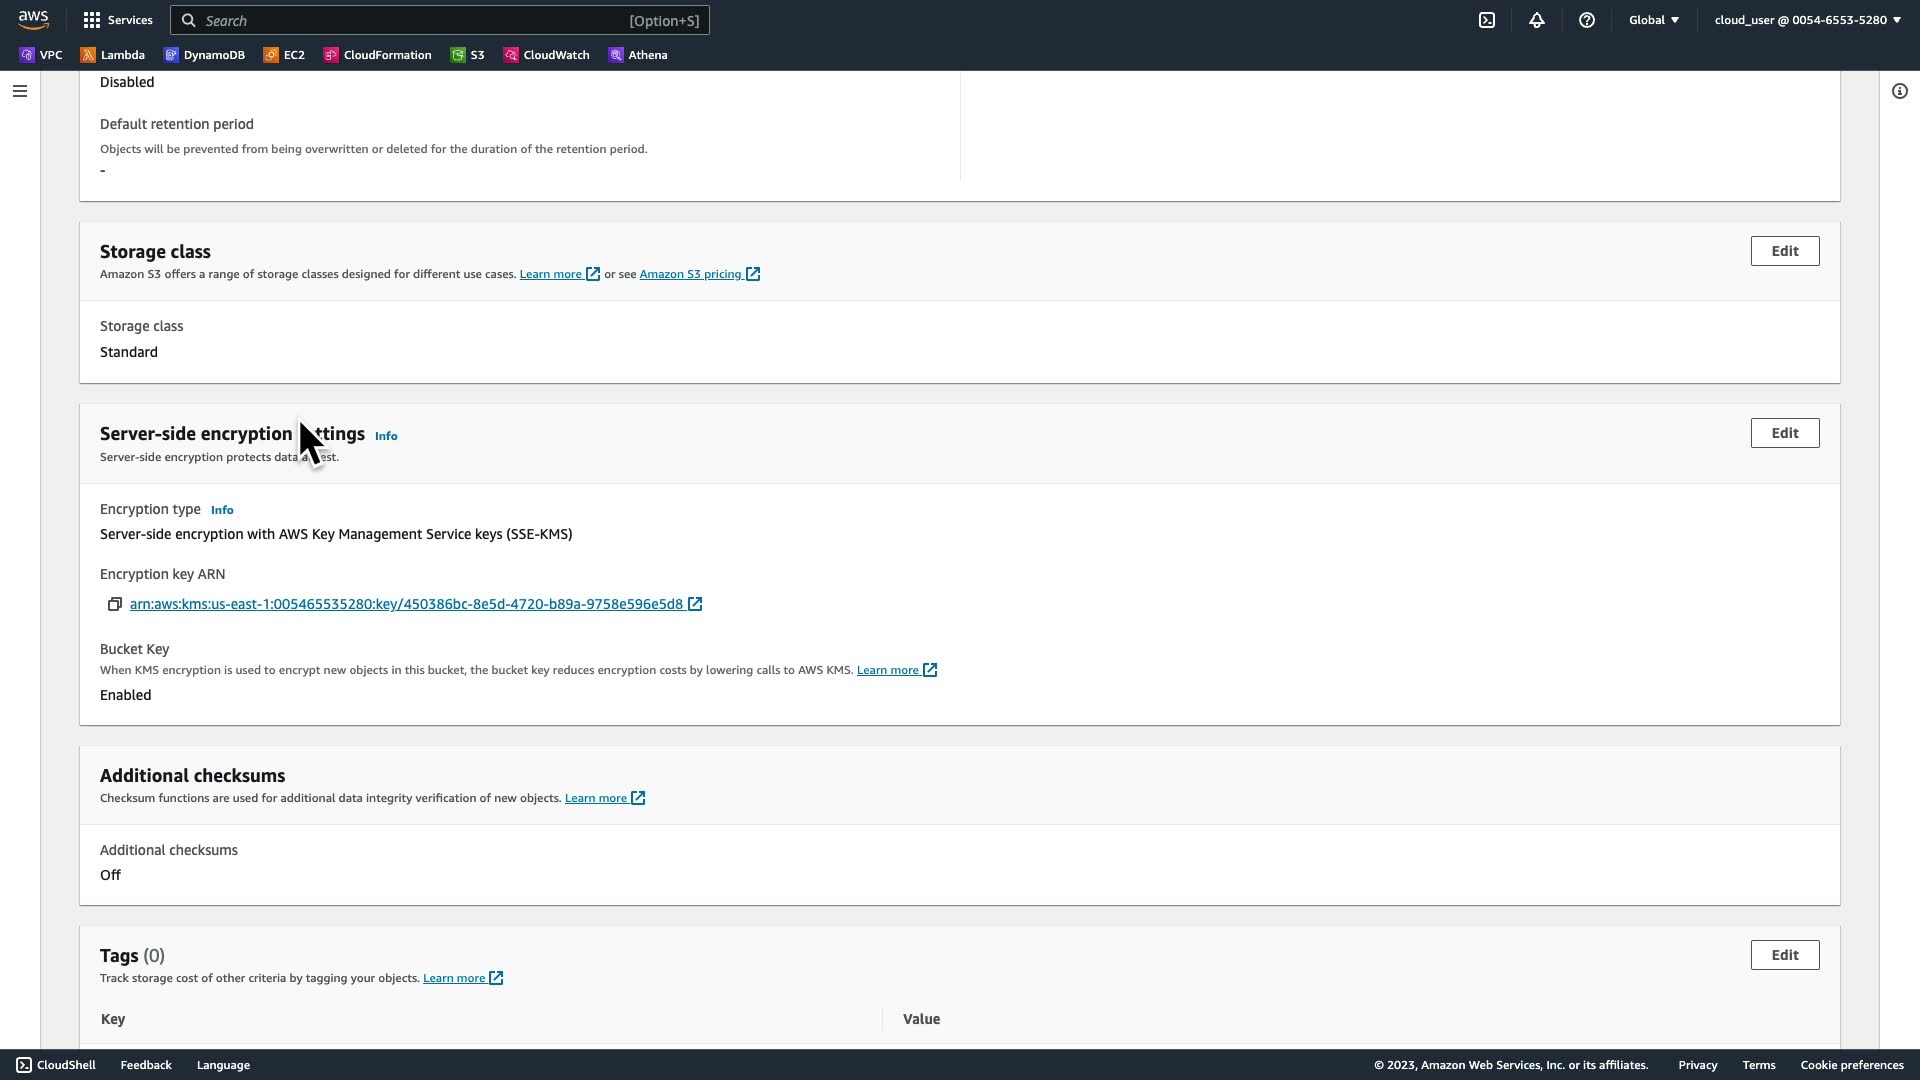The width and height of the screenshot is (1920, 1080).
Task: Expand the Global region dropdown
Action: [1654, 20]
